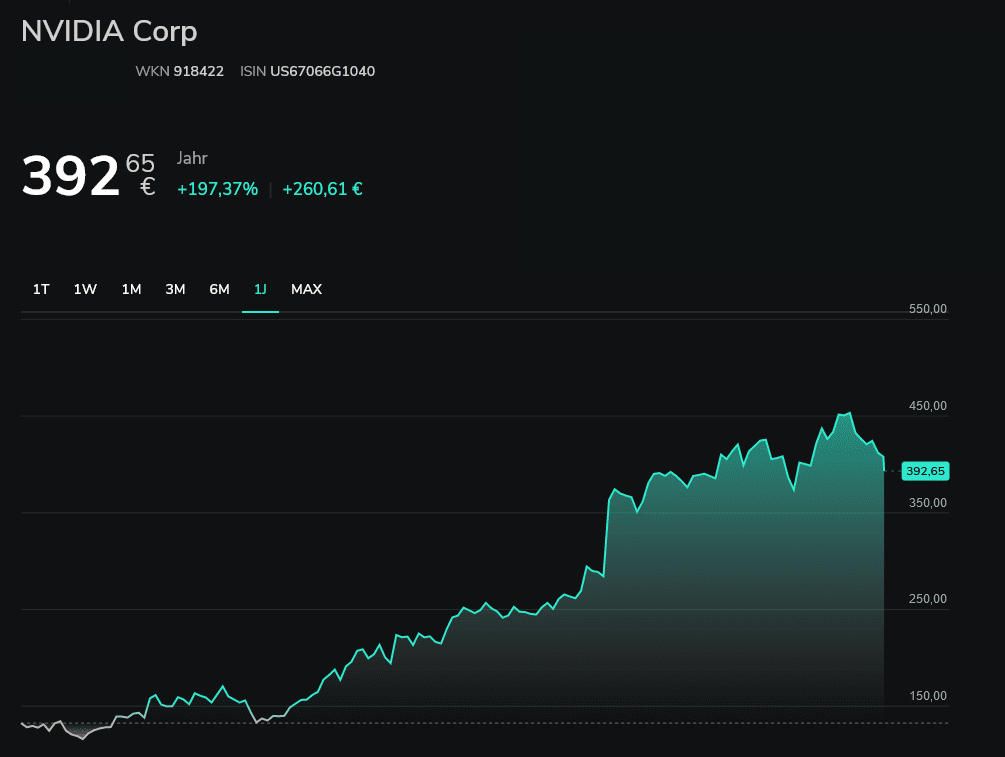Click the 250,00 axis label
1005x757 pixels.
(x=927, y=599)
